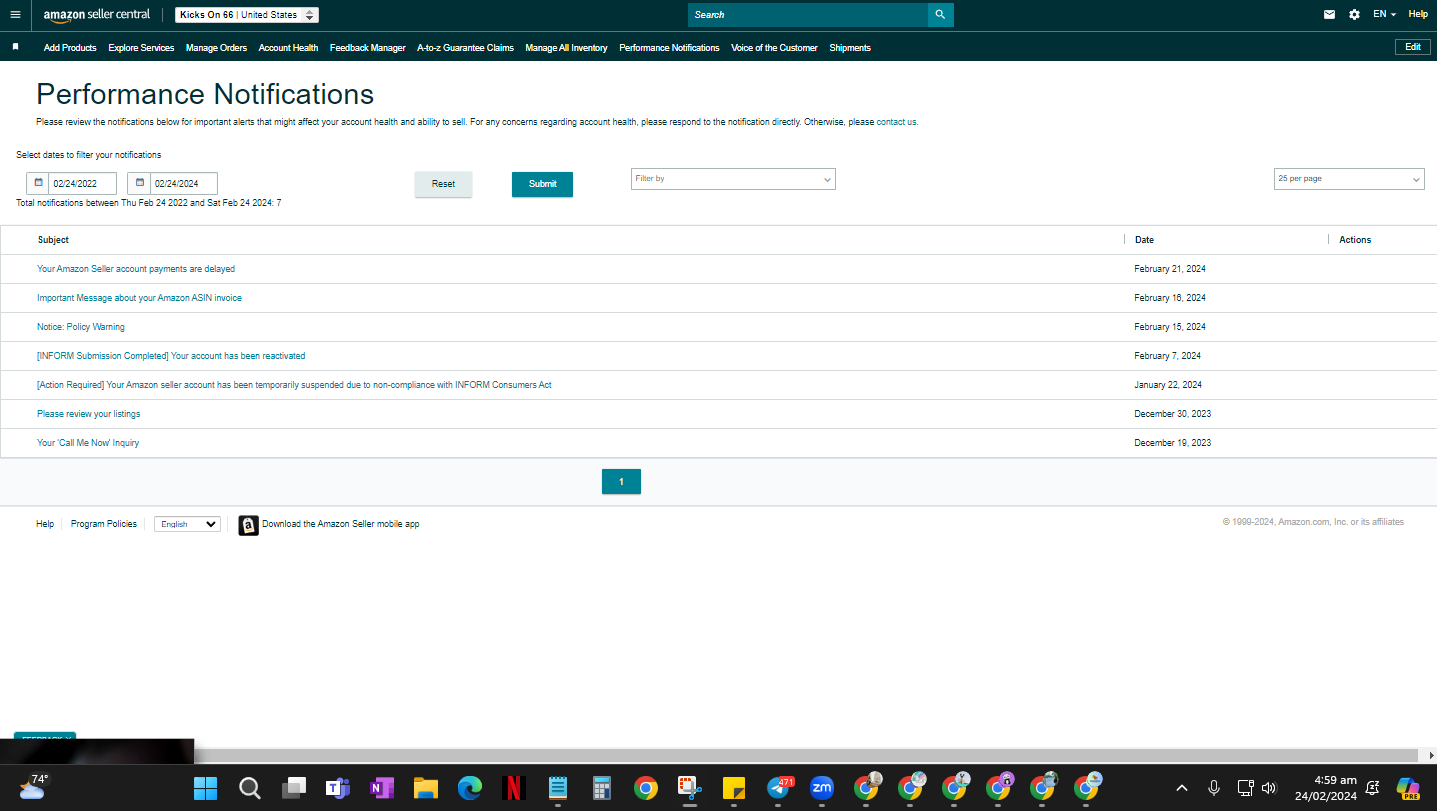This screenshot has width=1437, height=811.
Task: Open Windows taskbar search
Action: point(249,788)
